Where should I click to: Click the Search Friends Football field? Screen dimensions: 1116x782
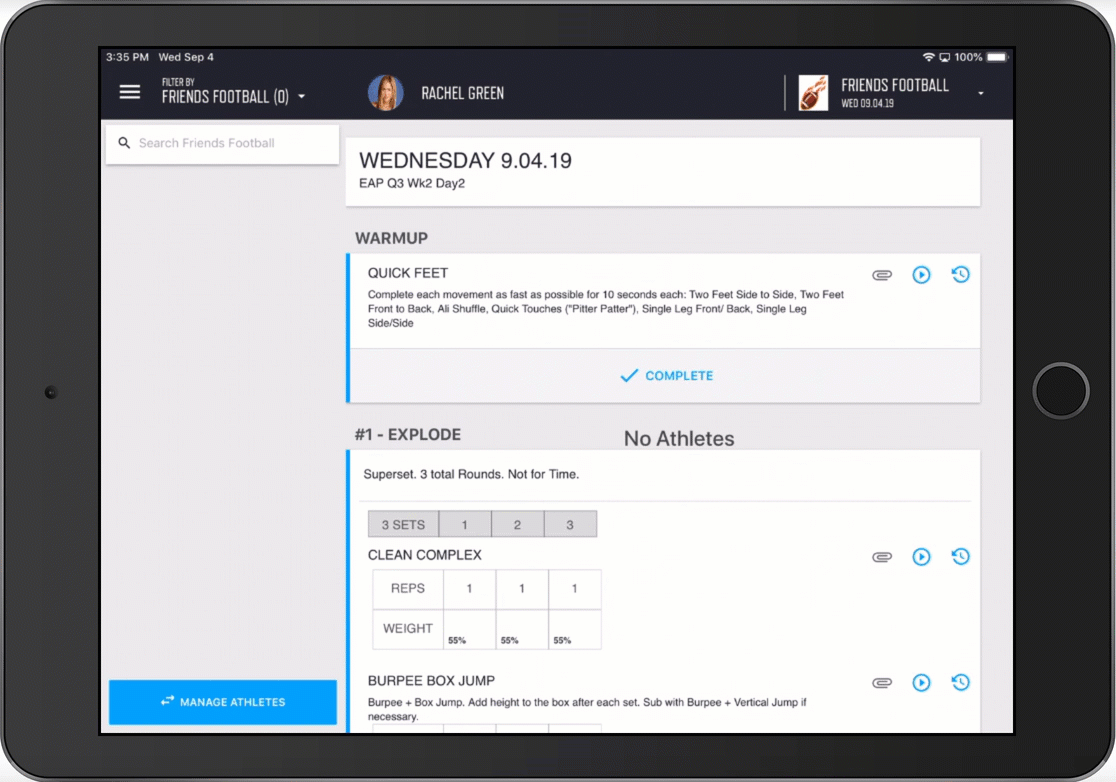click(x=222, y=143)
